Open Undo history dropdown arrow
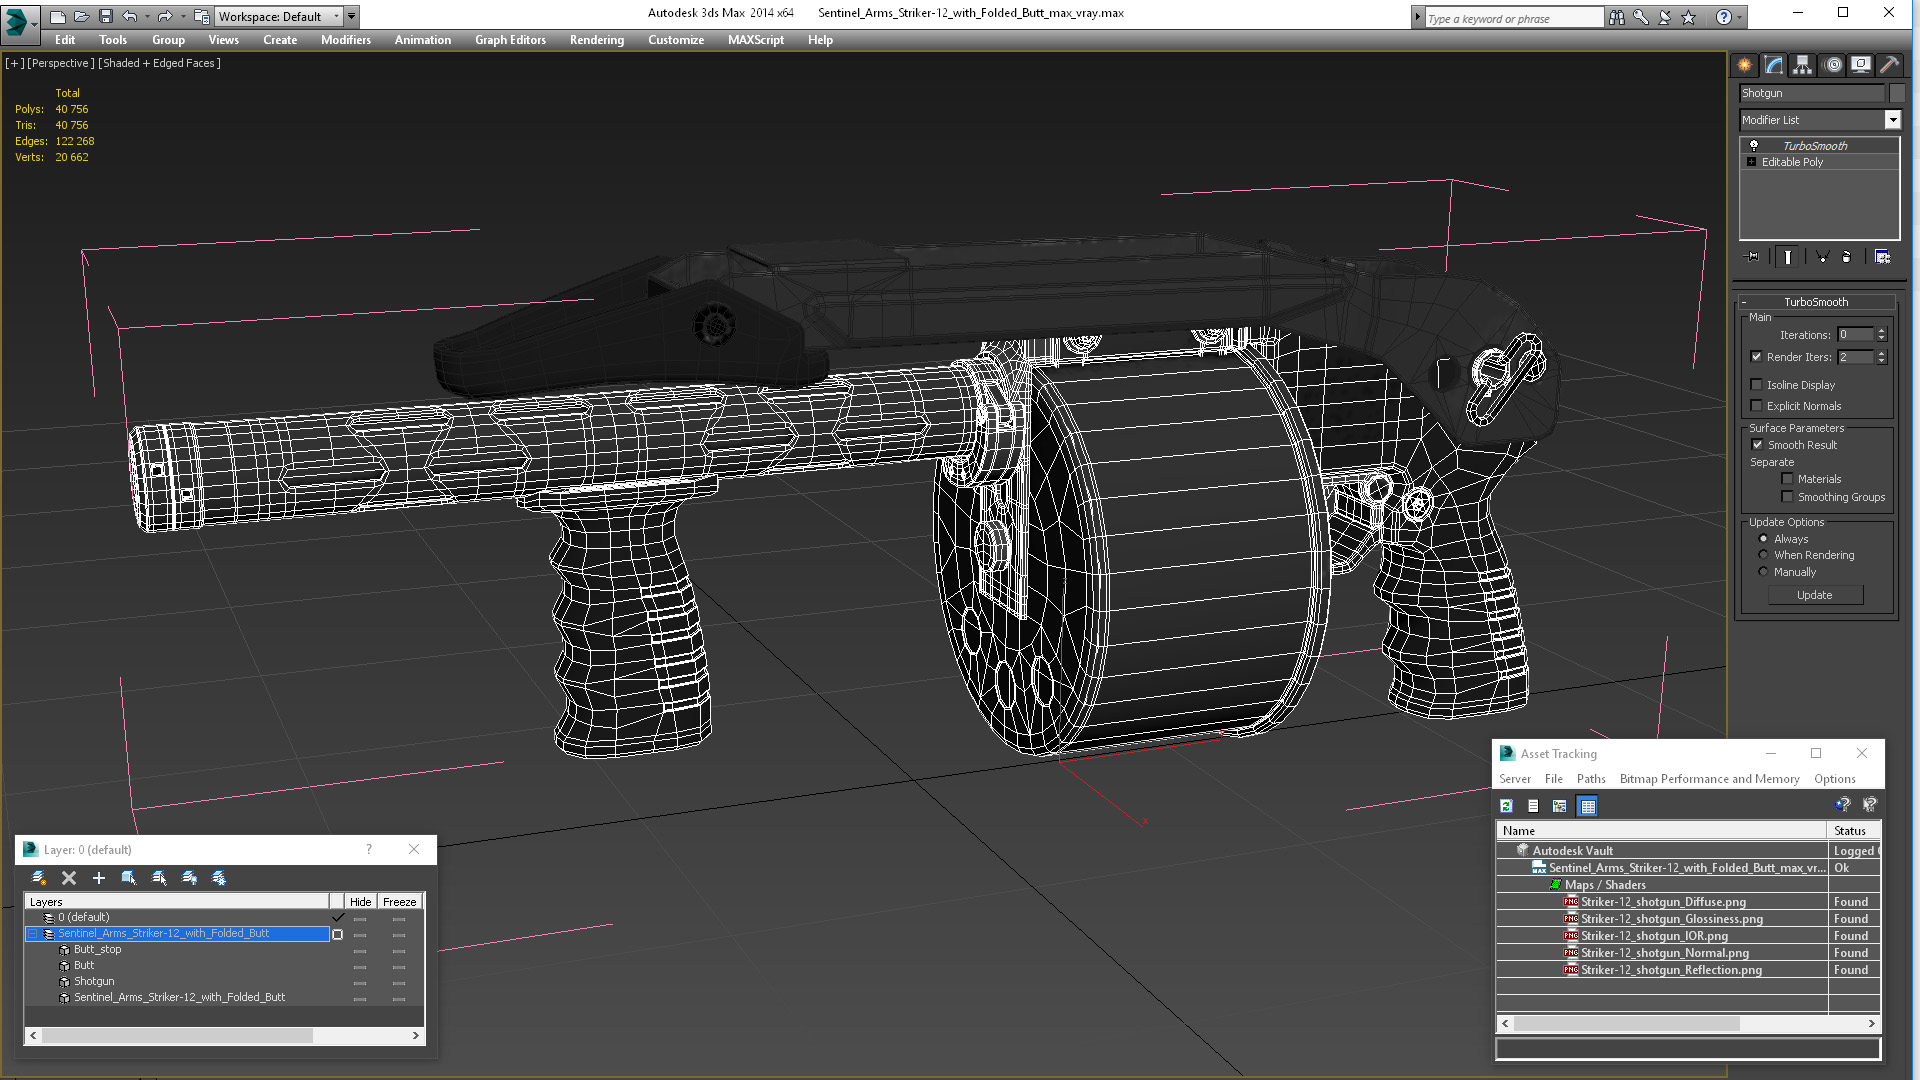The image size is (1920, 1080). click(147, 16)
